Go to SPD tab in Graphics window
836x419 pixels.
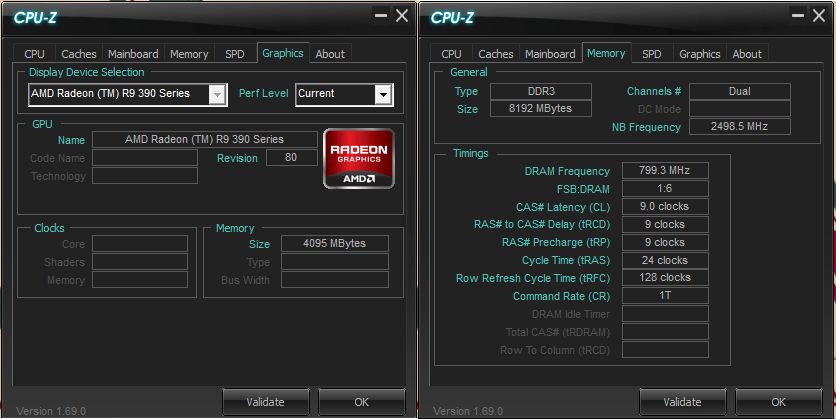pos(235,54)
